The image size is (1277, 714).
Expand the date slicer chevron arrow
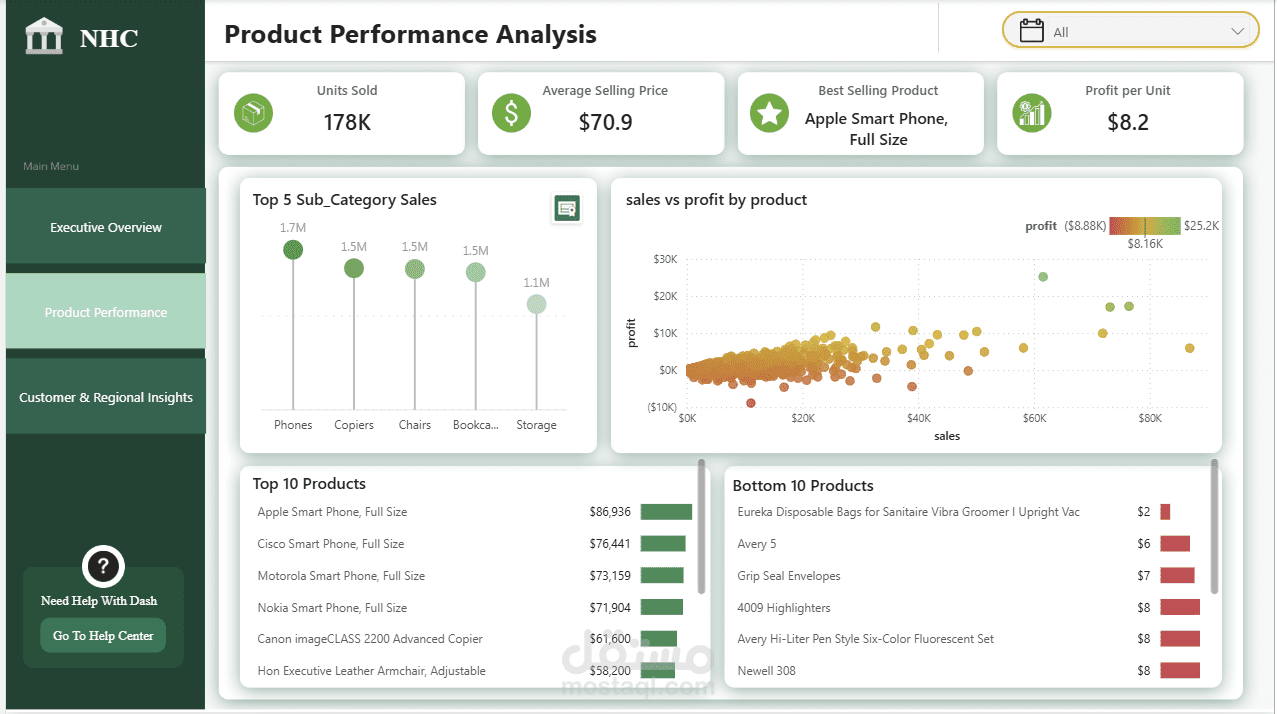click(x=1237, y=32)
